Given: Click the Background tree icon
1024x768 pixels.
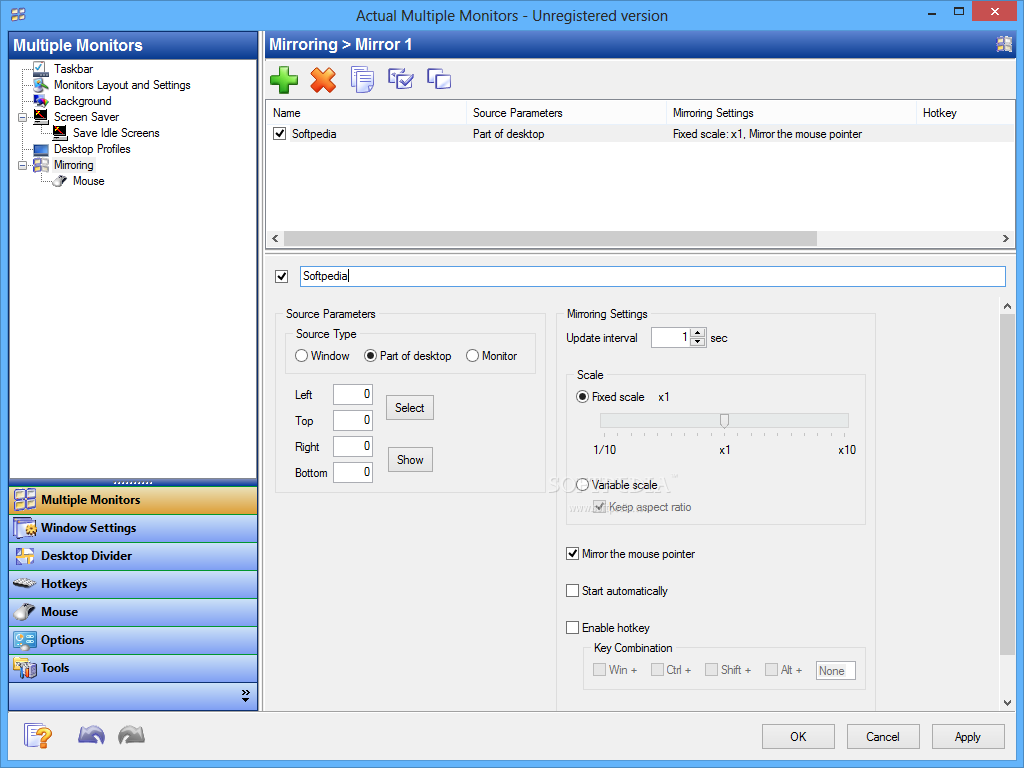Looking at the screenshot, I should 40,101.
